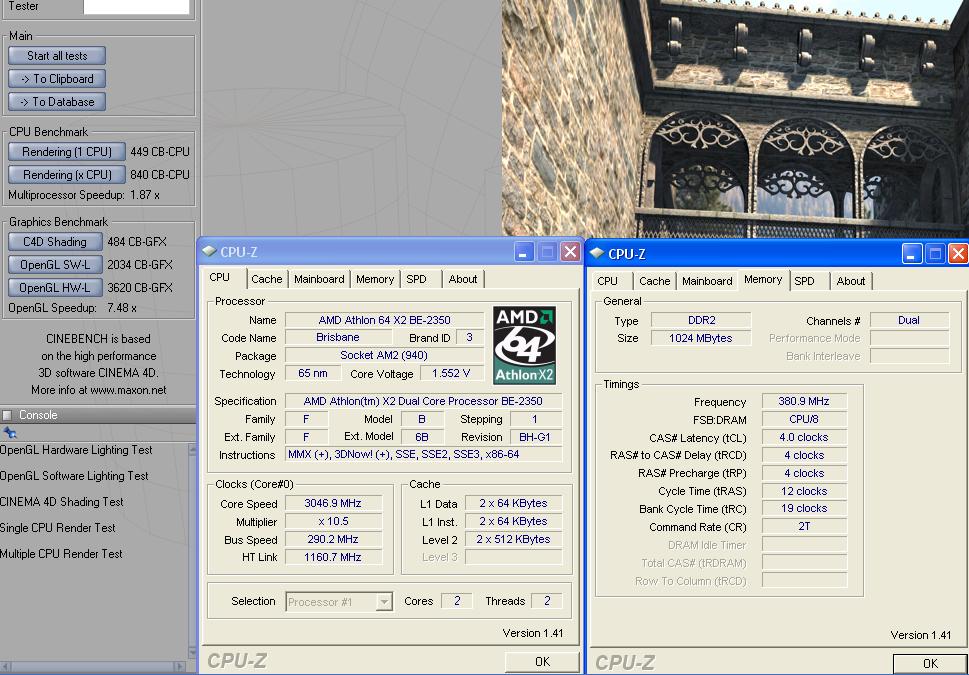The image size is (969, 675).
Task: Start the OpenGL HW-L test
Action: (x=55, y=287)
